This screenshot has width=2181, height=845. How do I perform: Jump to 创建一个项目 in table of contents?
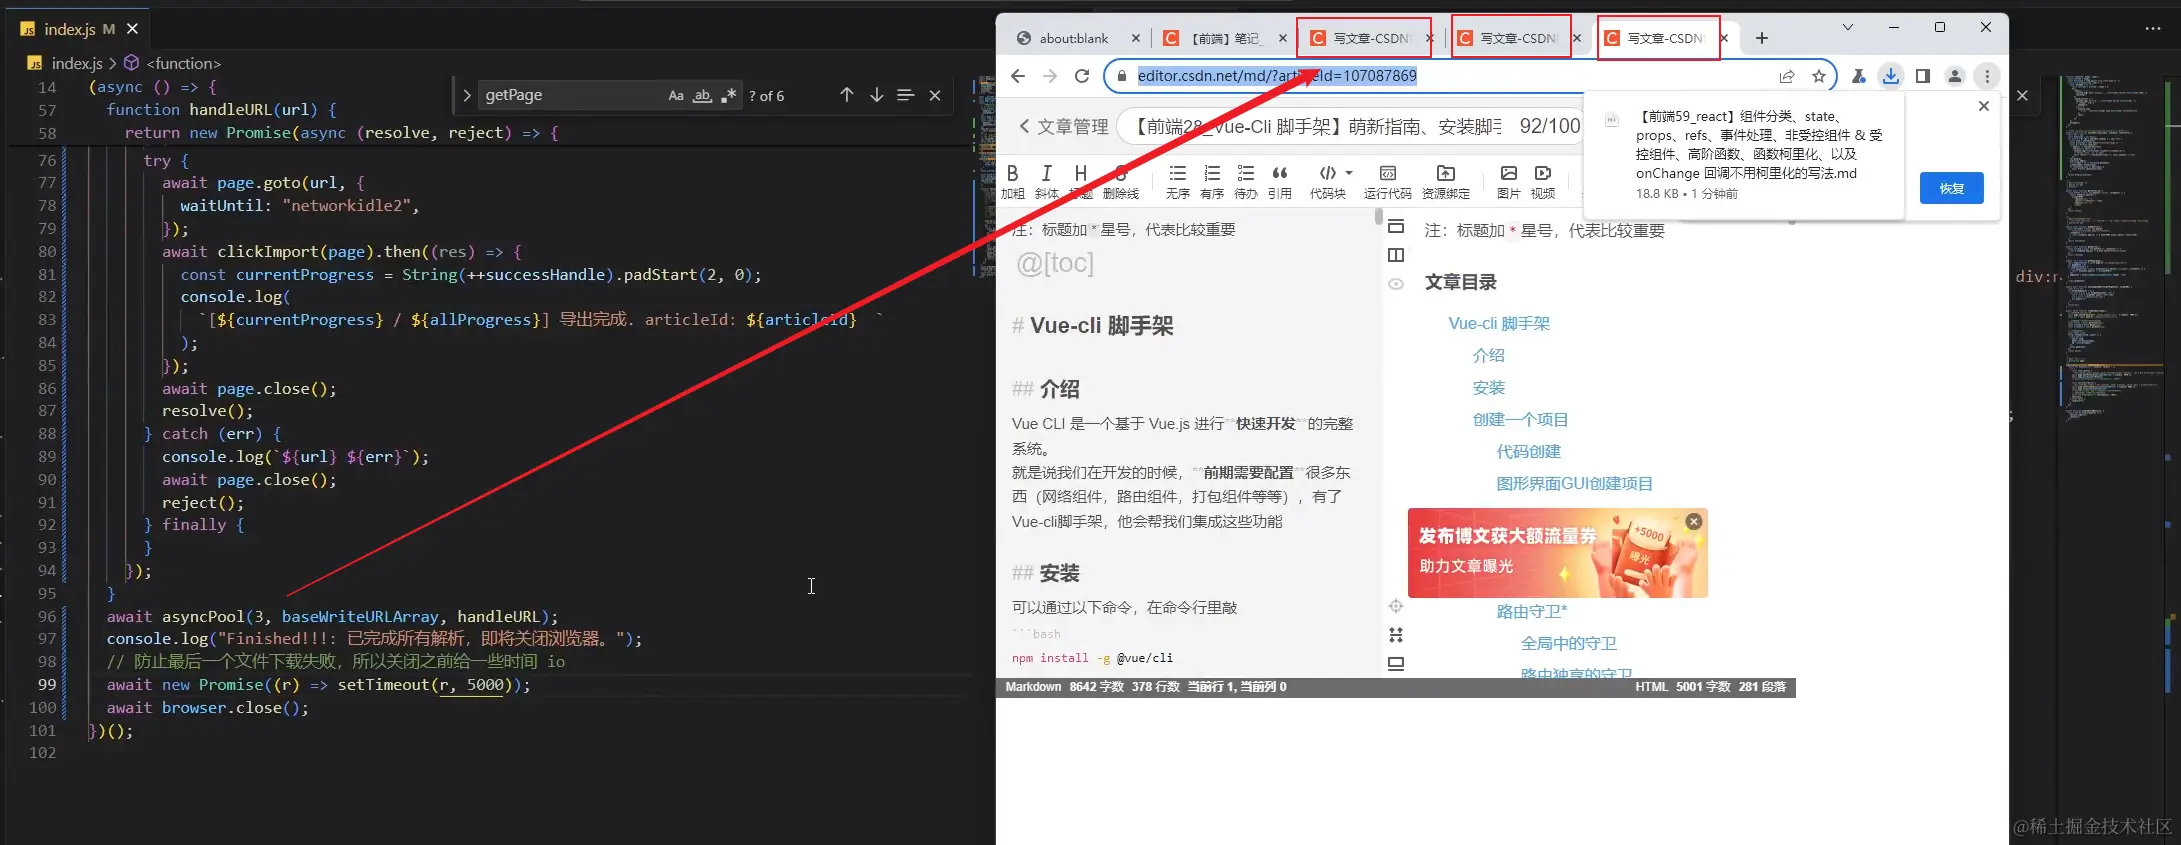coord(1520,420)
